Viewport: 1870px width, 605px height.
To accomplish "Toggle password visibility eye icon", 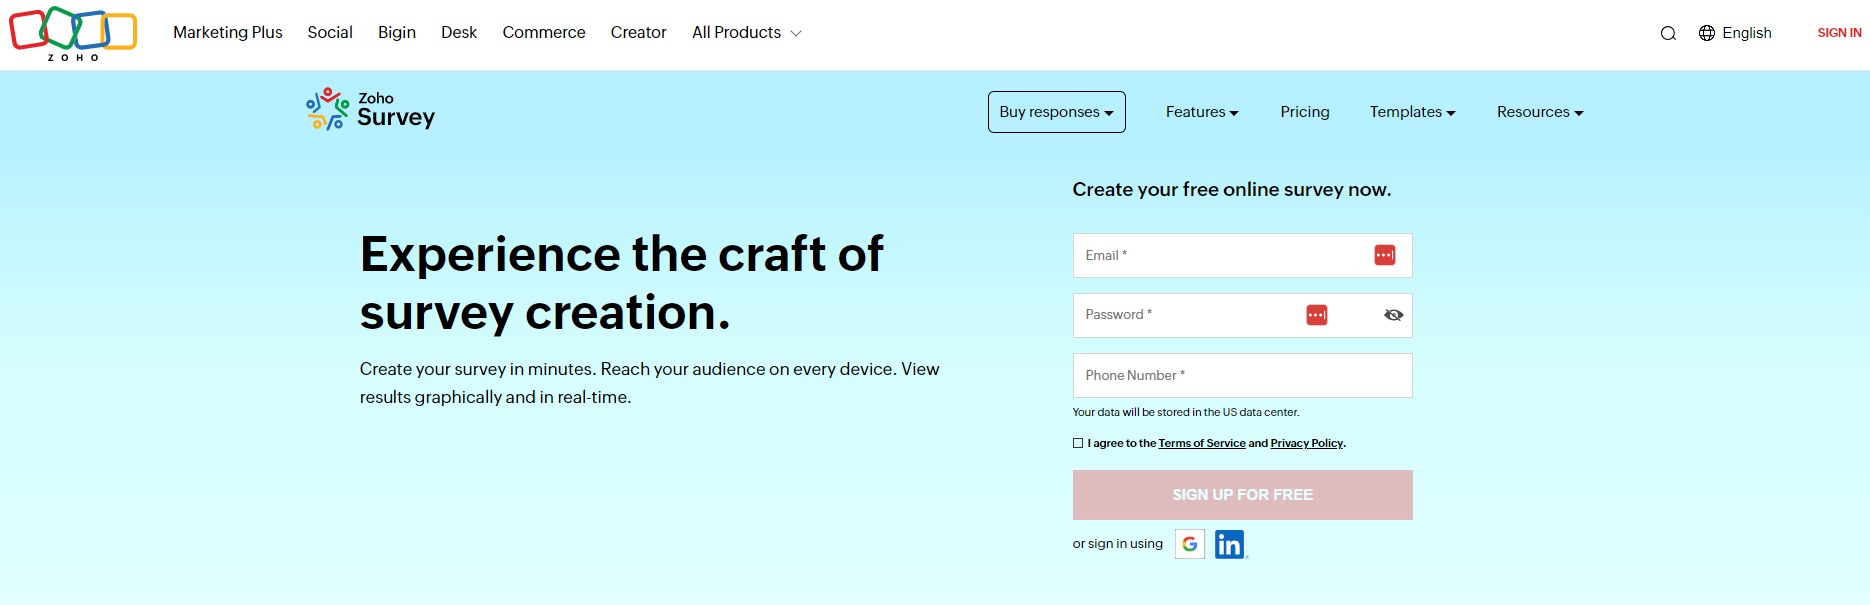I will coord(1393,315).
